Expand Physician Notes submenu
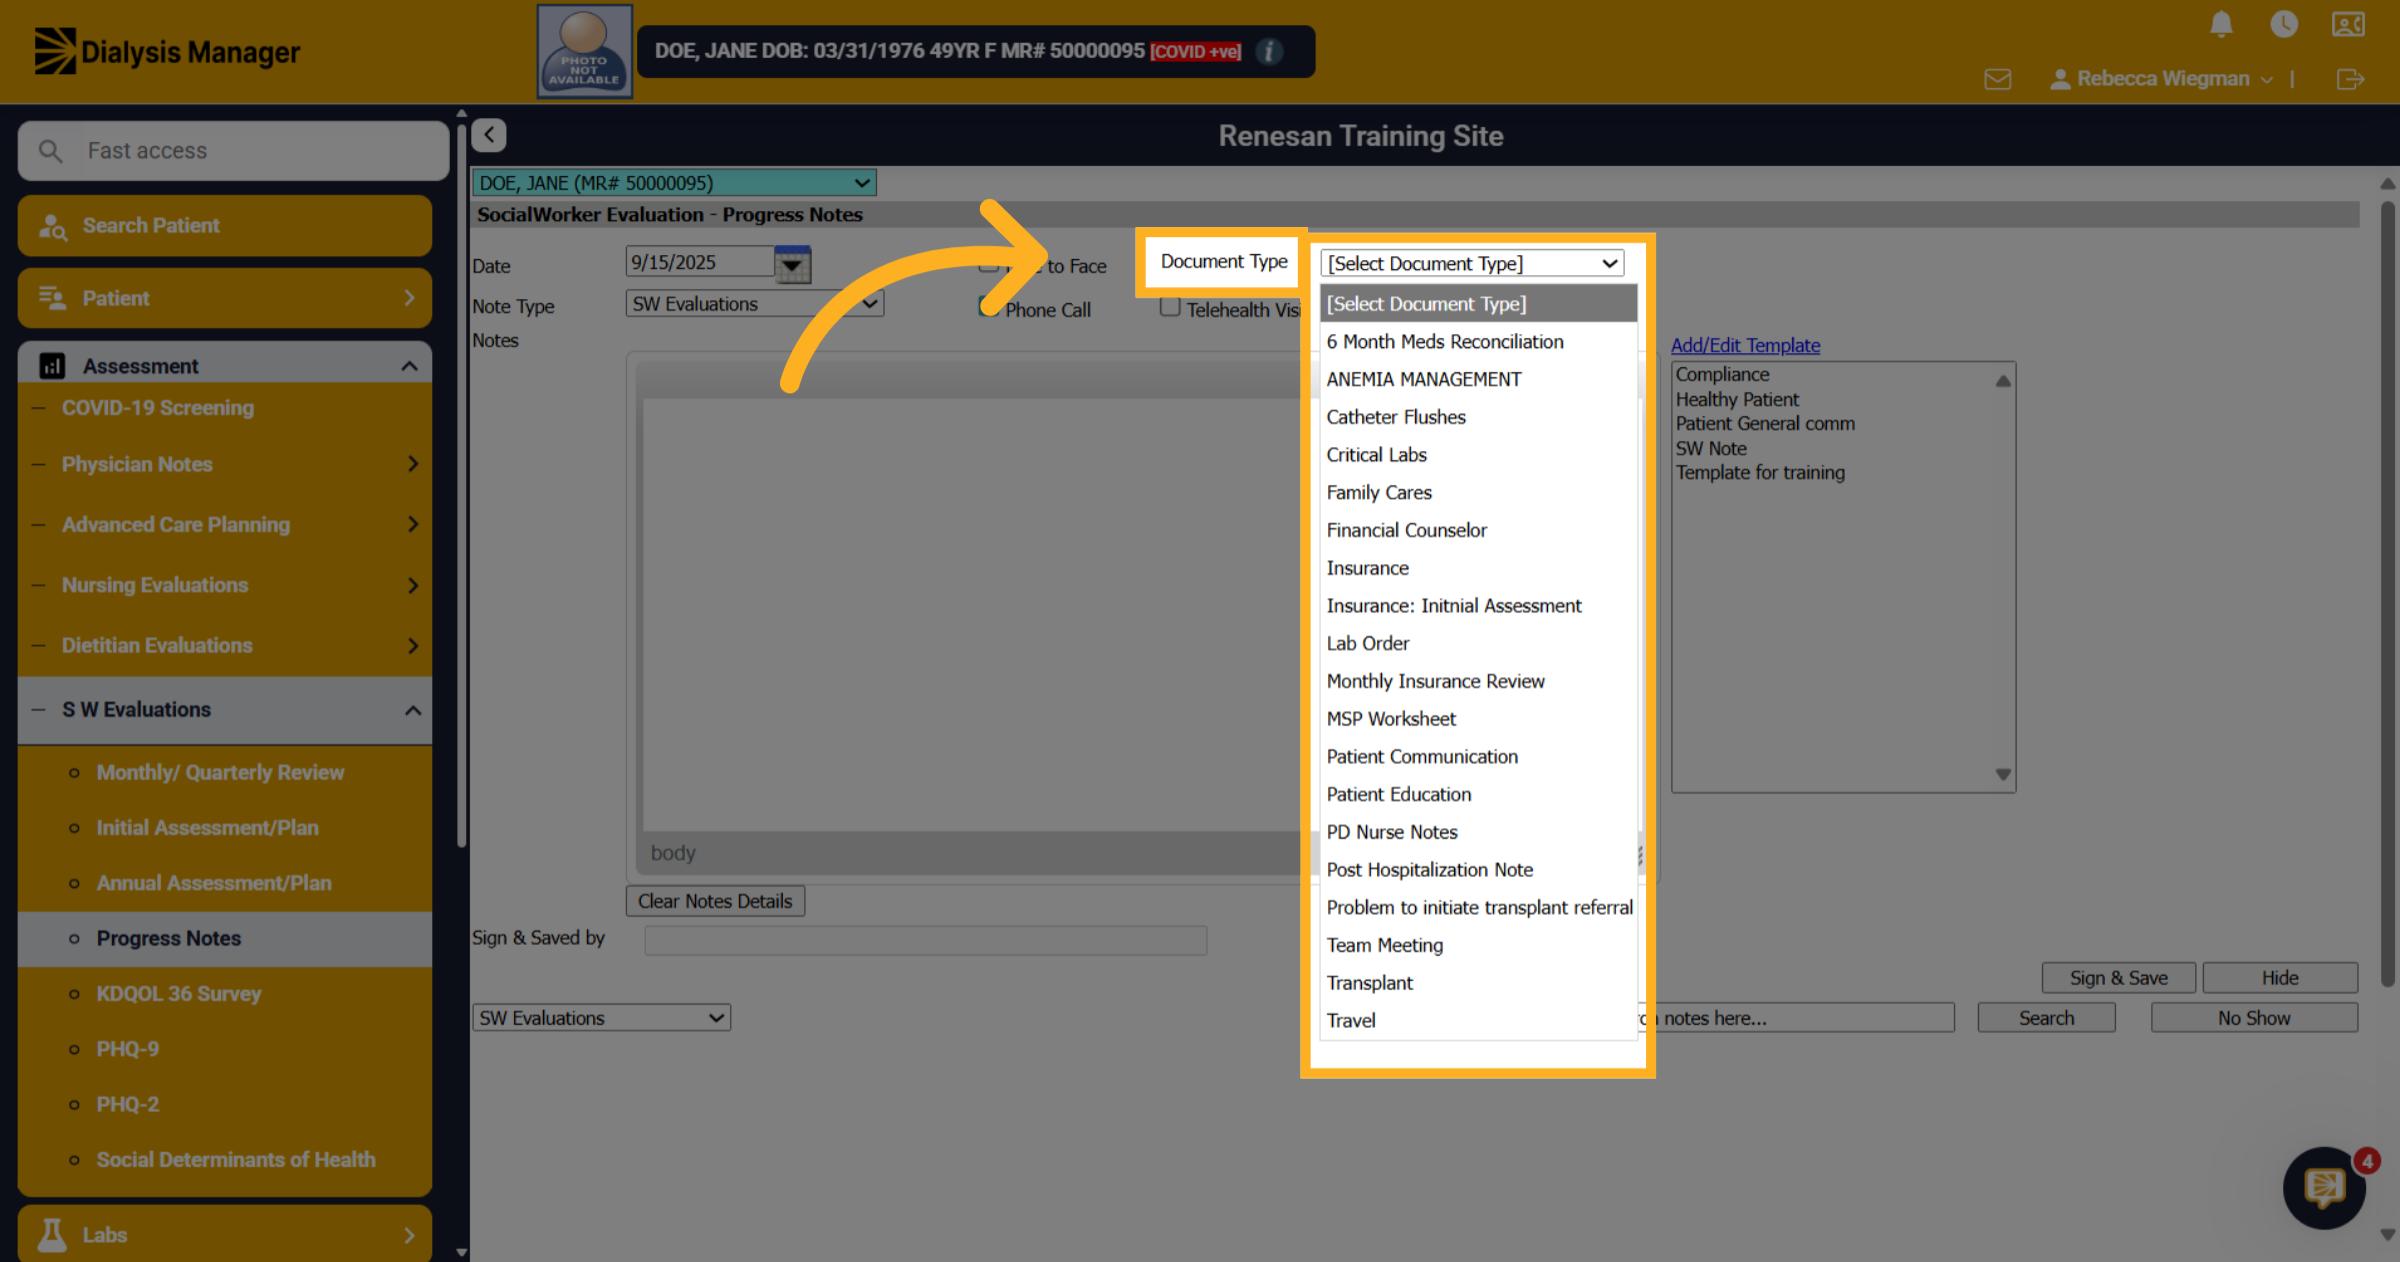Screen dimensions: 2400x1262 pyautogui.click(x=412, y=464)
